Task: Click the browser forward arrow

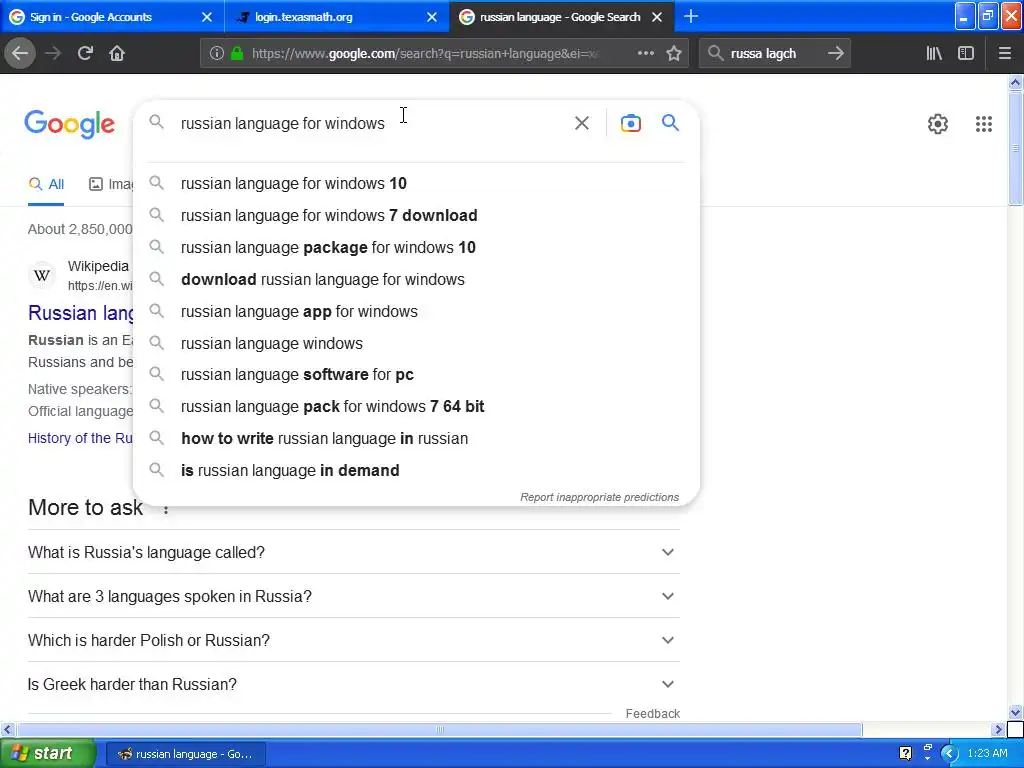Action: click(x=53, y=54)
